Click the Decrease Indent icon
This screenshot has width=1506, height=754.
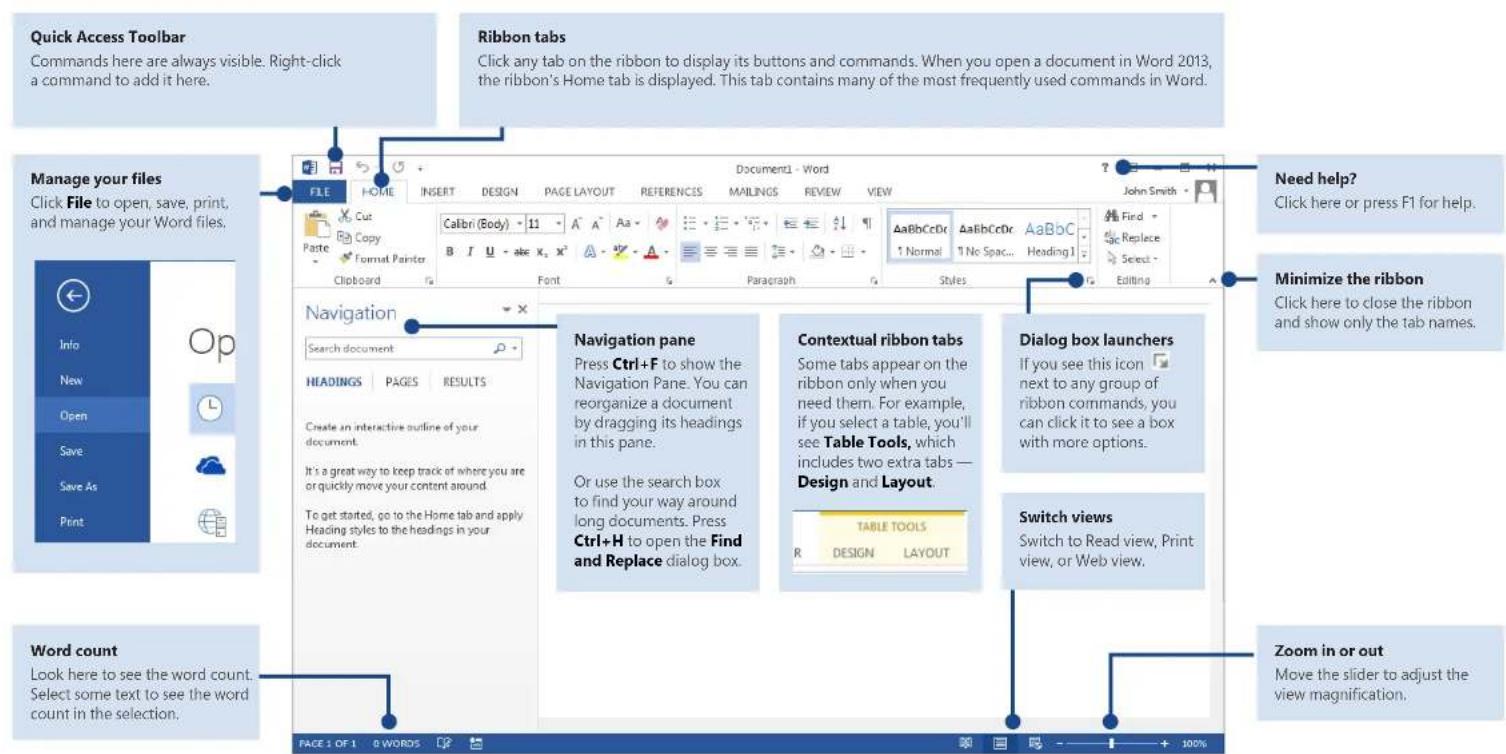pyautogui.click(x=791, y=224)
